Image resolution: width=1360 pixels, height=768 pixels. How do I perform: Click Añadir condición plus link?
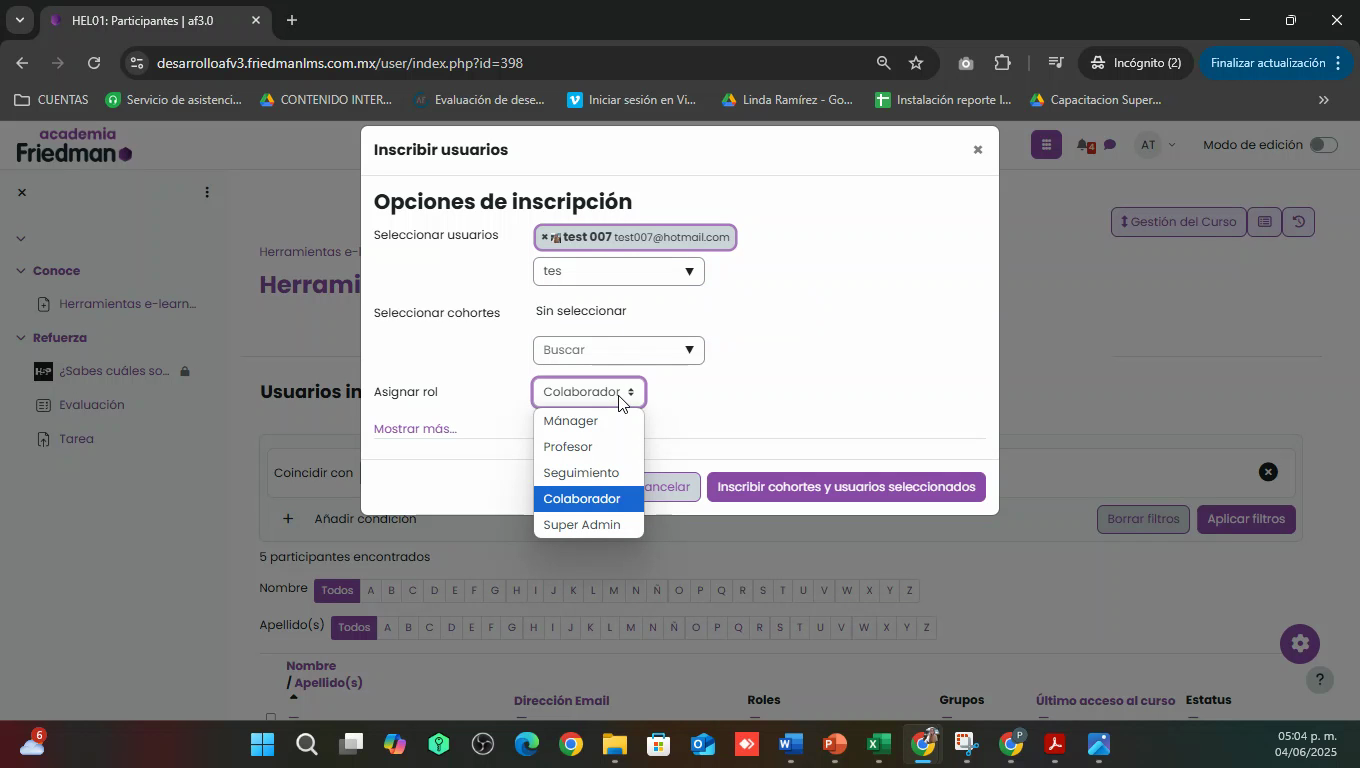coord(348,519)
